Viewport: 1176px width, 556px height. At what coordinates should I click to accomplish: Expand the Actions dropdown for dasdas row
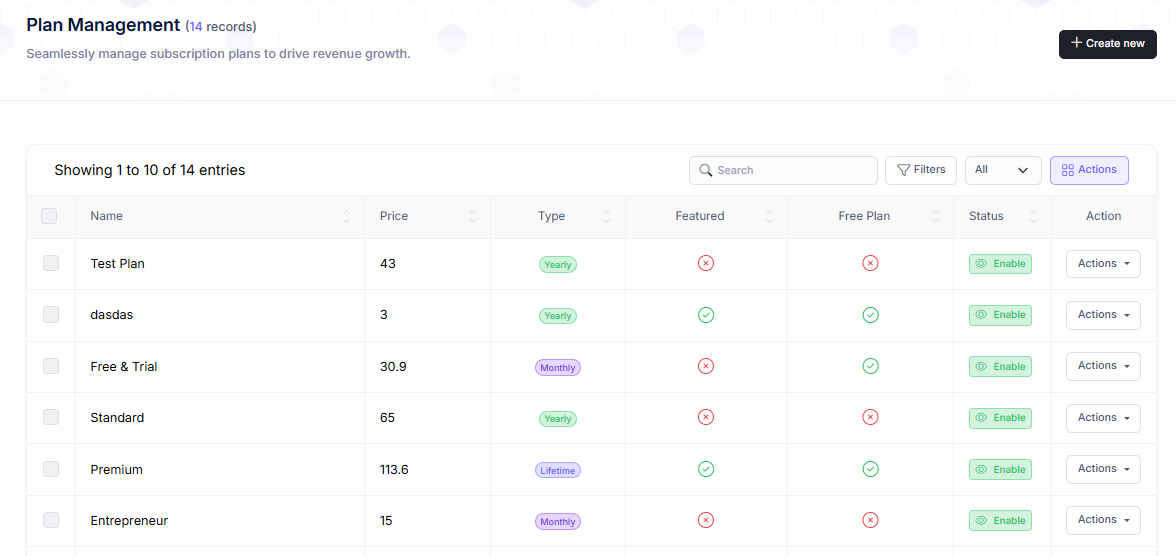(x=1103, y=314)
